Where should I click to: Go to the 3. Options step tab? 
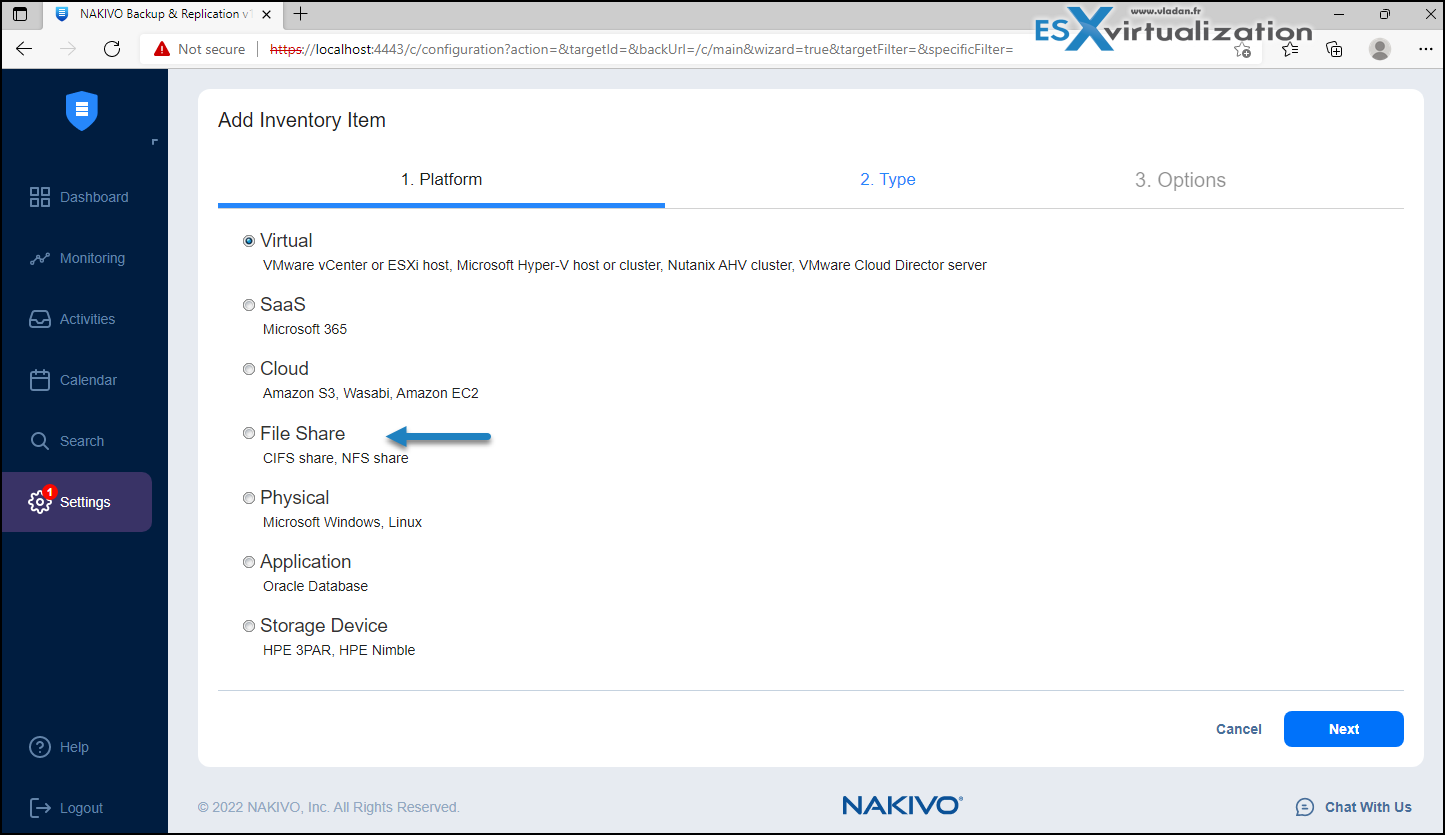pos(1180,180)
